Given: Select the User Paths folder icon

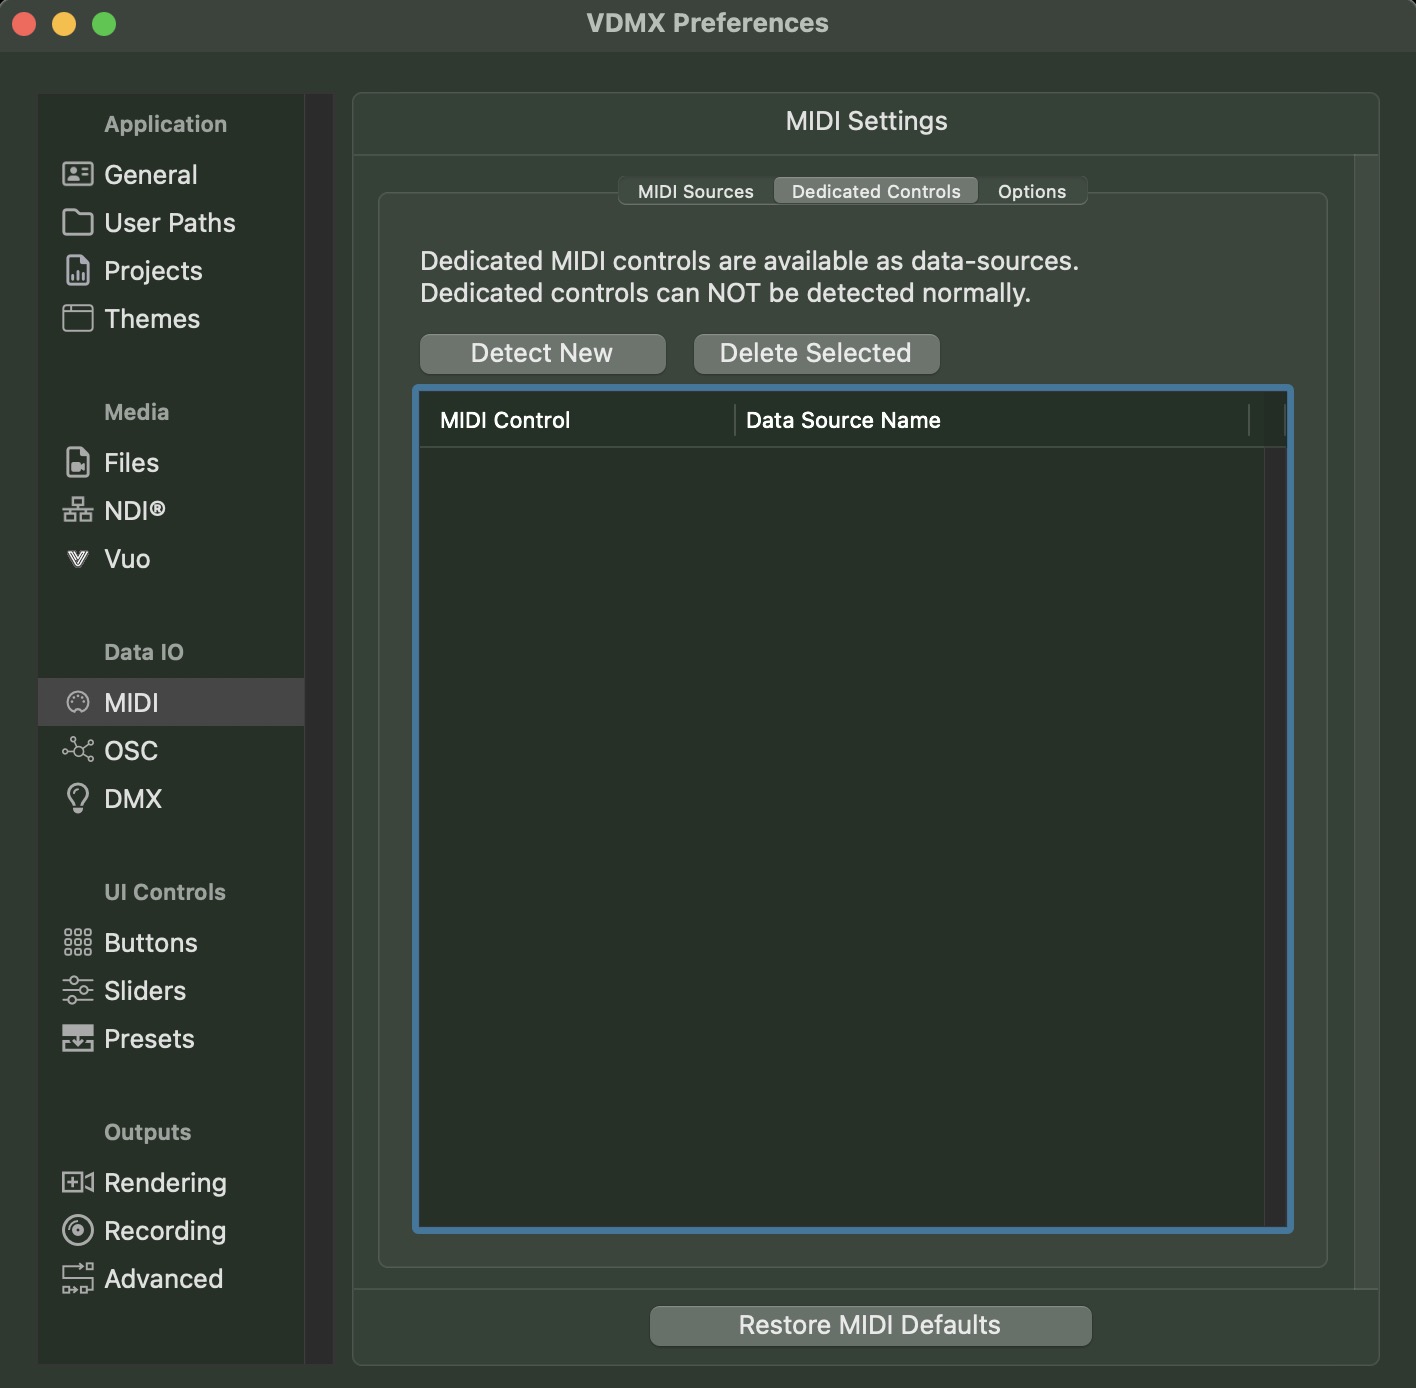Looking at the screenshot, I should tap(77, 222).
